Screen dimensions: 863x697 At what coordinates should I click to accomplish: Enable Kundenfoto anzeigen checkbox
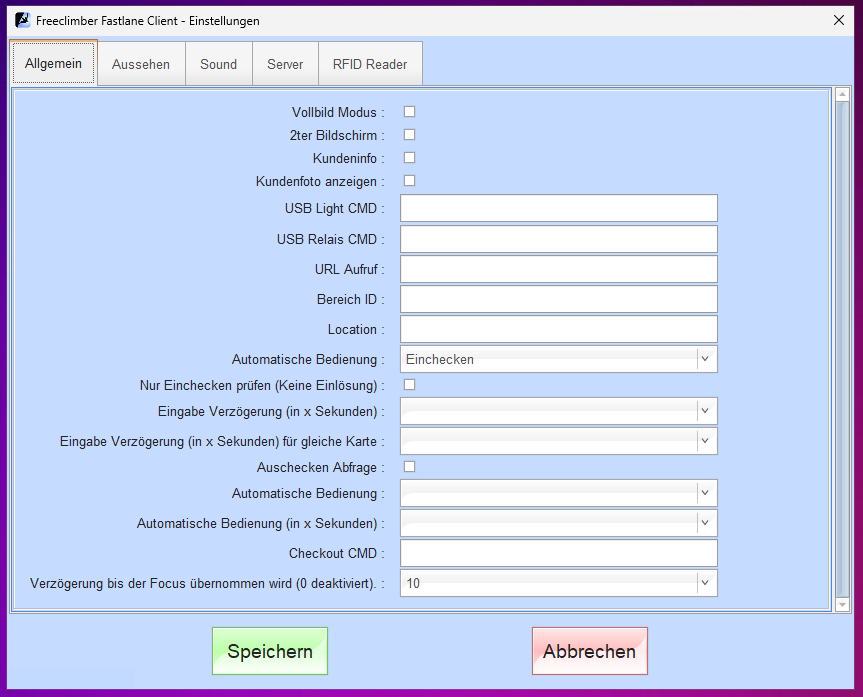[409, 181]
